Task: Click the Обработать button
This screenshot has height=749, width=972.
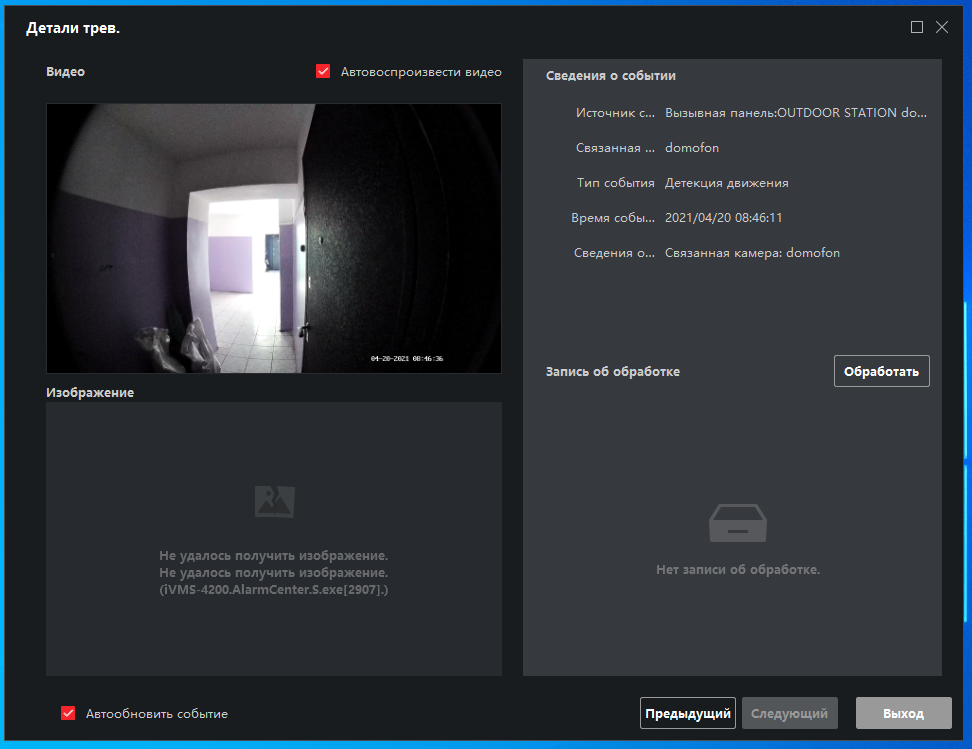Action: click(881, 371)
